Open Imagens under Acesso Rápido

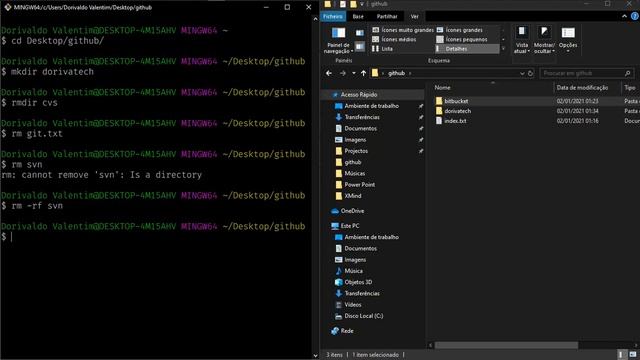[x=355, y=140]
